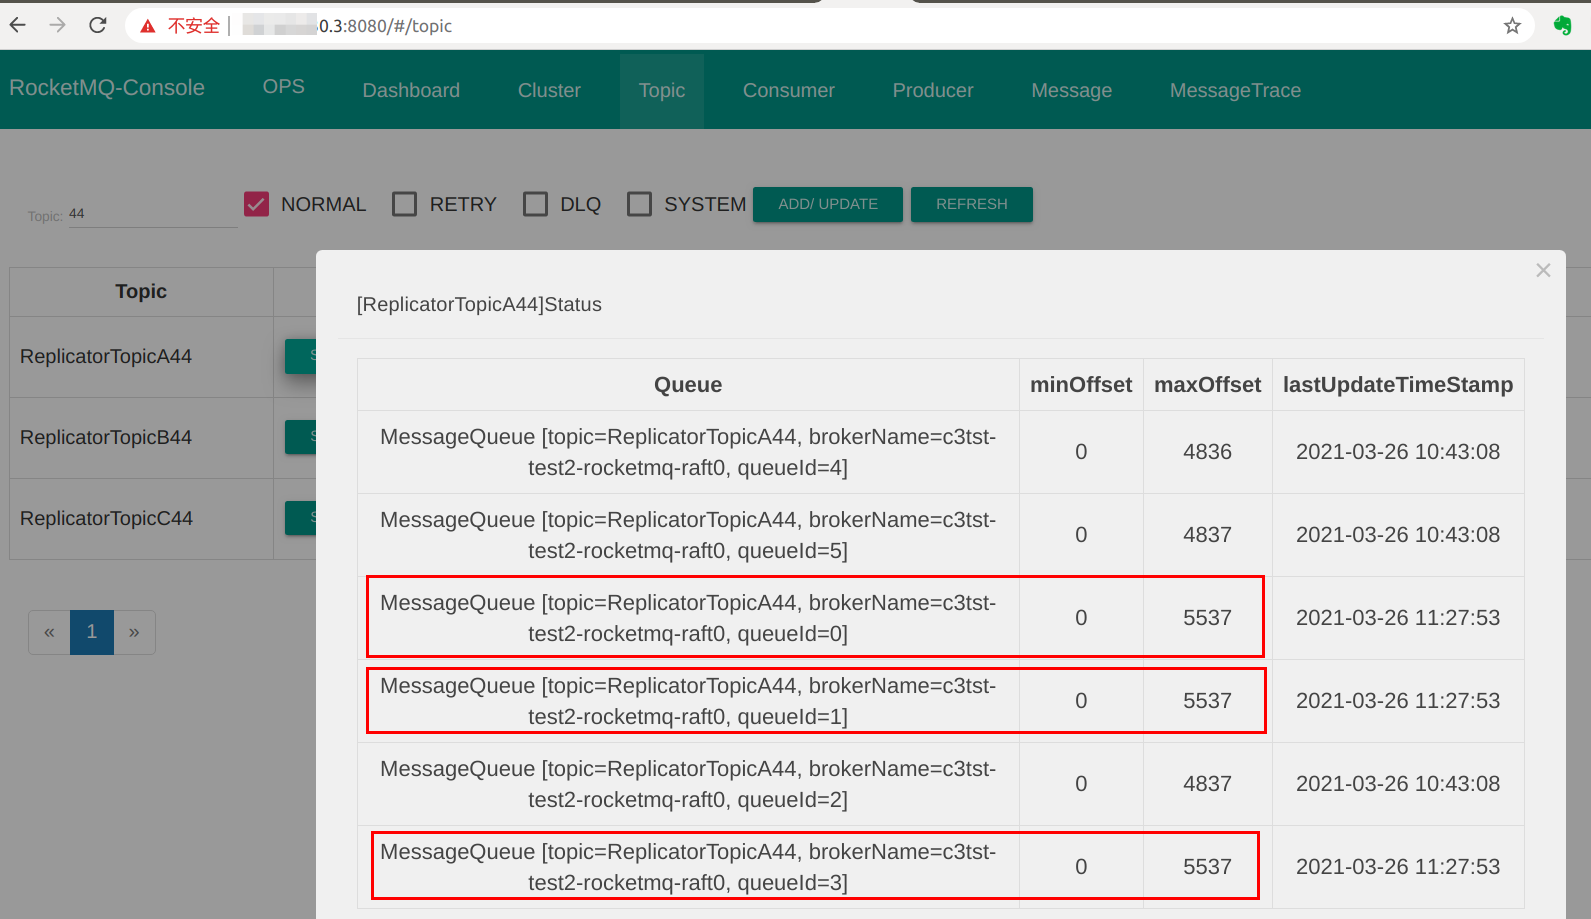
Task: Select the Topic tab
Action: coord(662,90)
